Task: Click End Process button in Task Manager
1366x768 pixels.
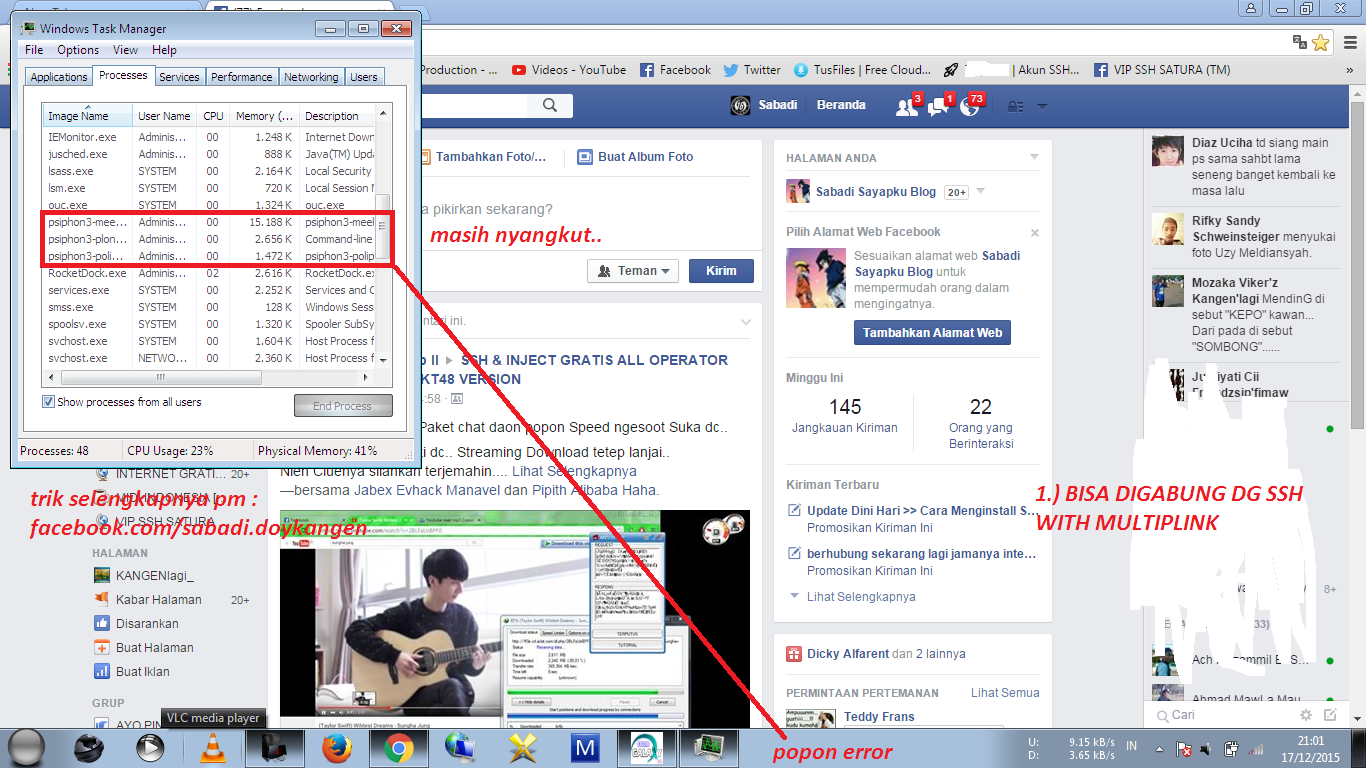Action: 343,406
